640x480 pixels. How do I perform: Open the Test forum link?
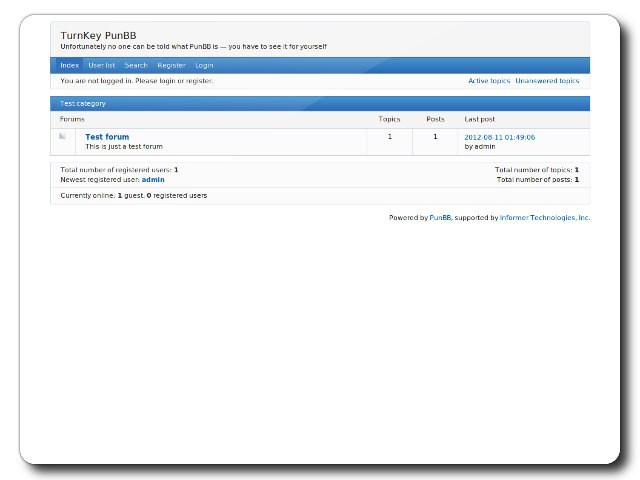point(107,137)
